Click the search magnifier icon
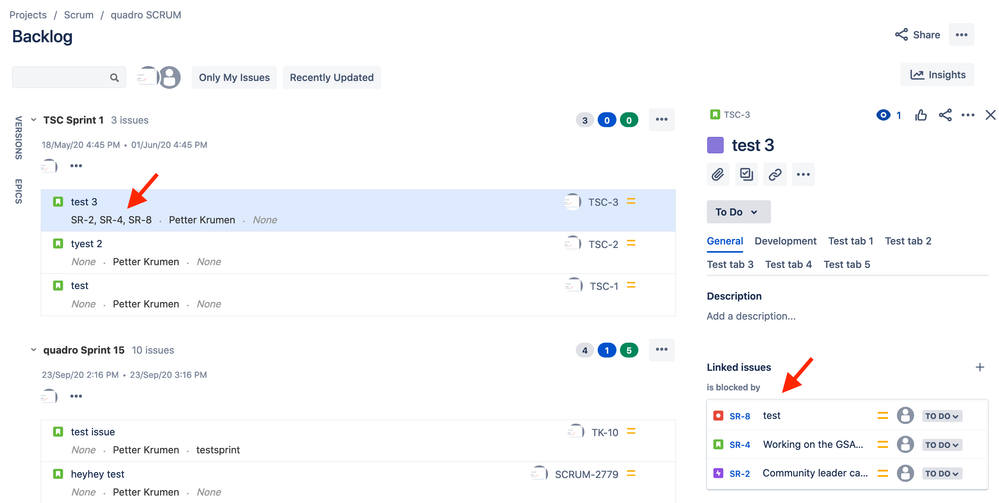This screenshot has height=503, width=999. 114,78
